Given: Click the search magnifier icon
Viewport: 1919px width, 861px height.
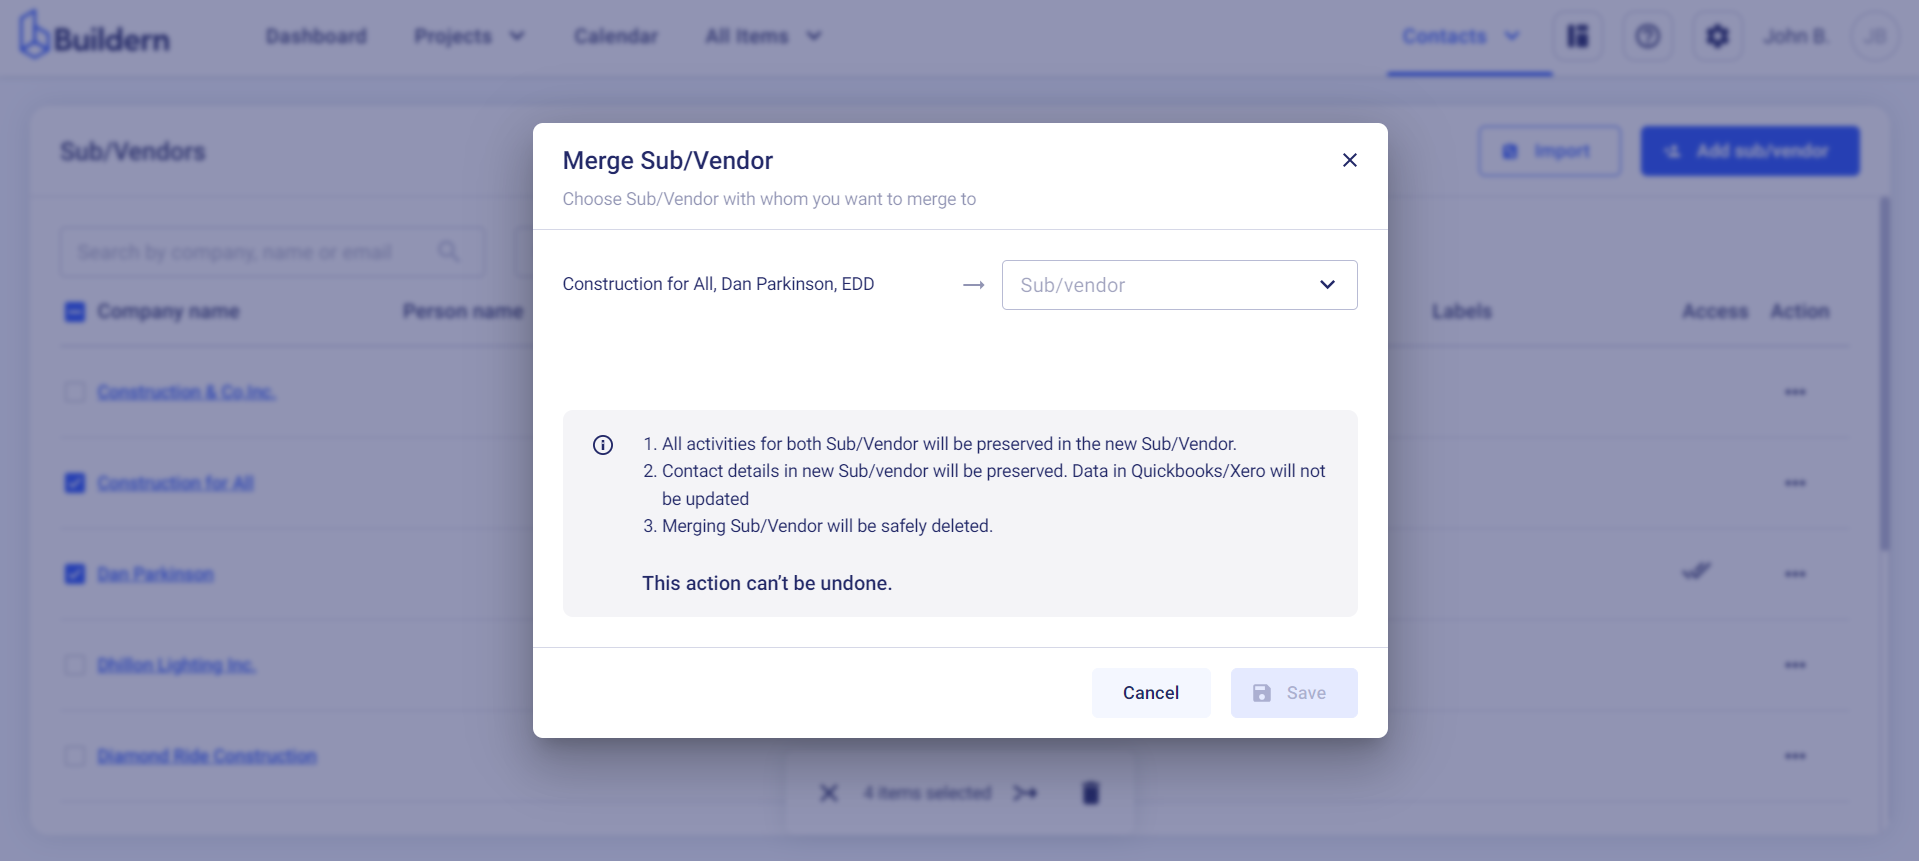Looking at the screenshot, I should [x=449, y=251].
